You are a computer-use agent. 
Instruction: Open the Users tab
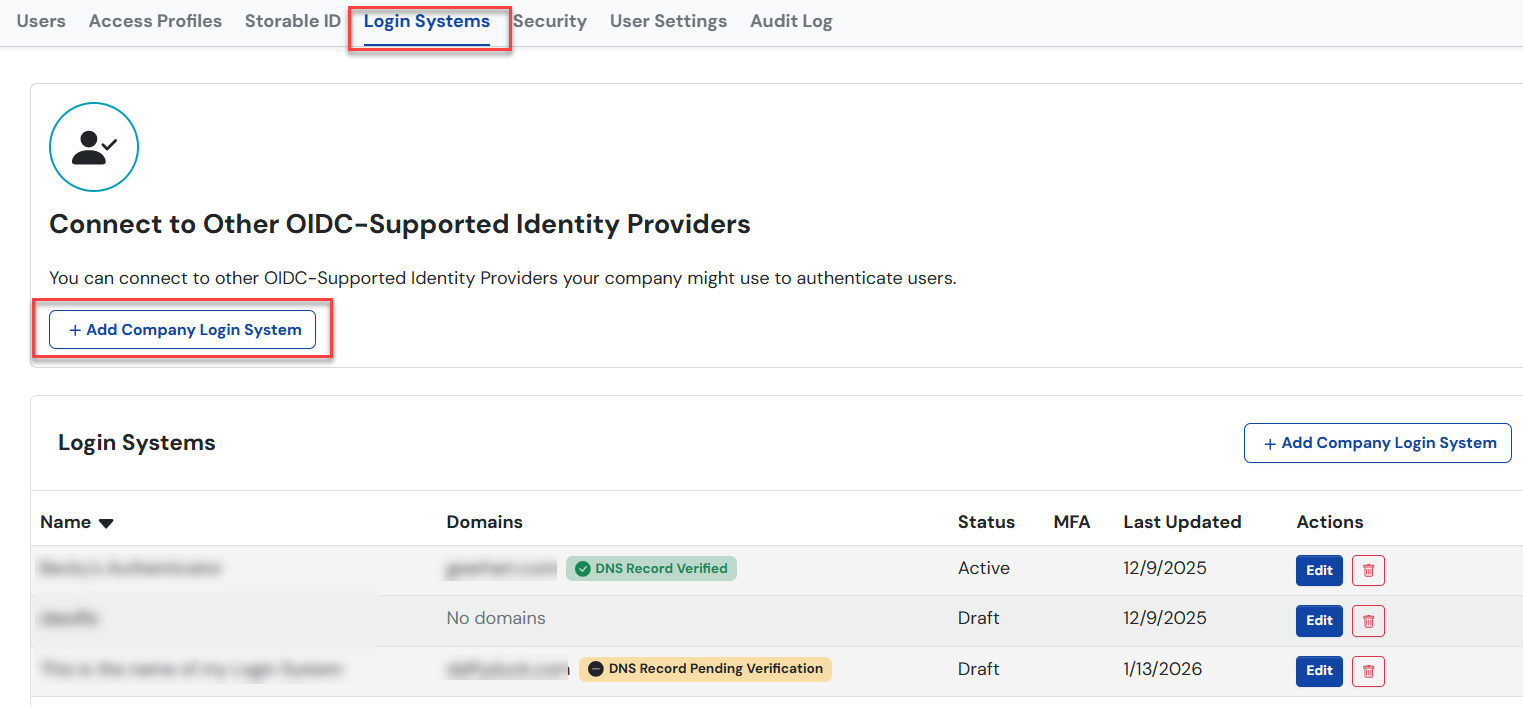(x=41, y=21)
